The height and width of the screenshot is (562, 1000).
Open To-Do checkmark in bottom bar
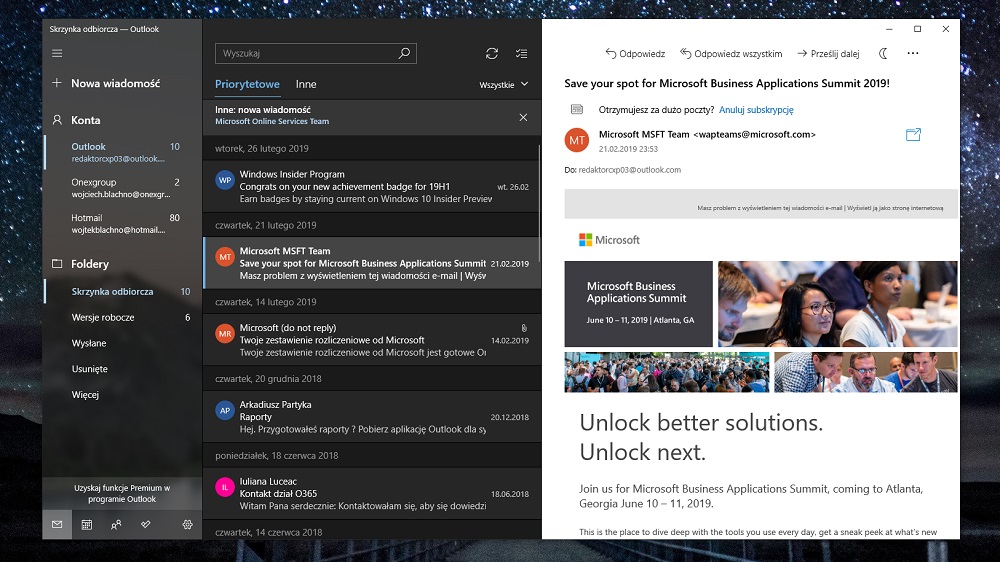(145, 524)
